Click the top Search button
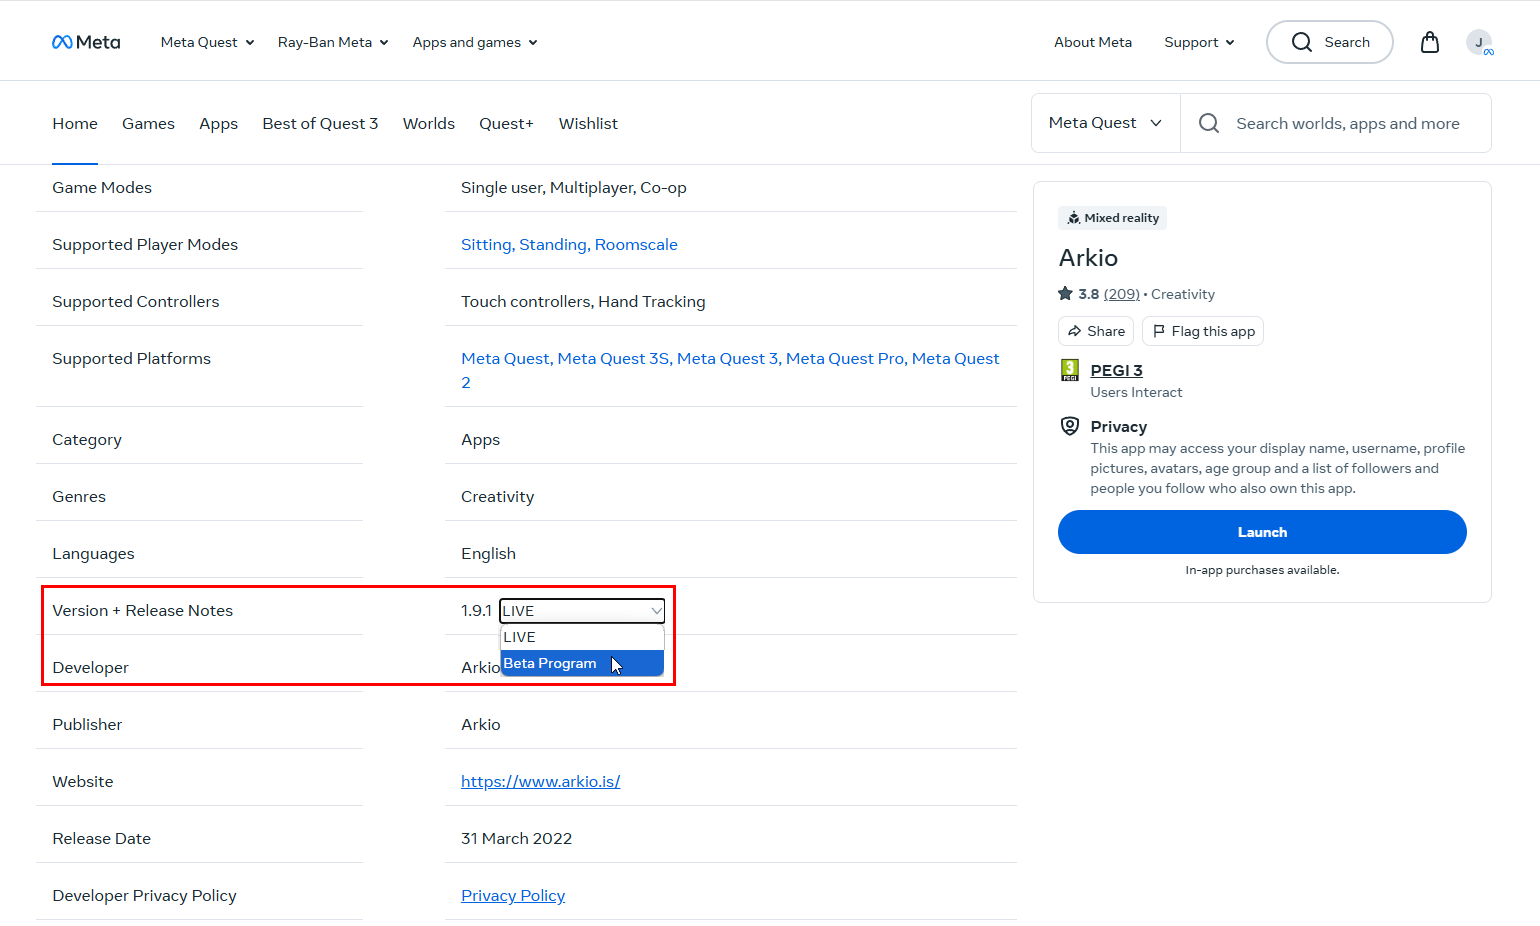This screenshot has width=1540, height=926. click(1329, 42)
